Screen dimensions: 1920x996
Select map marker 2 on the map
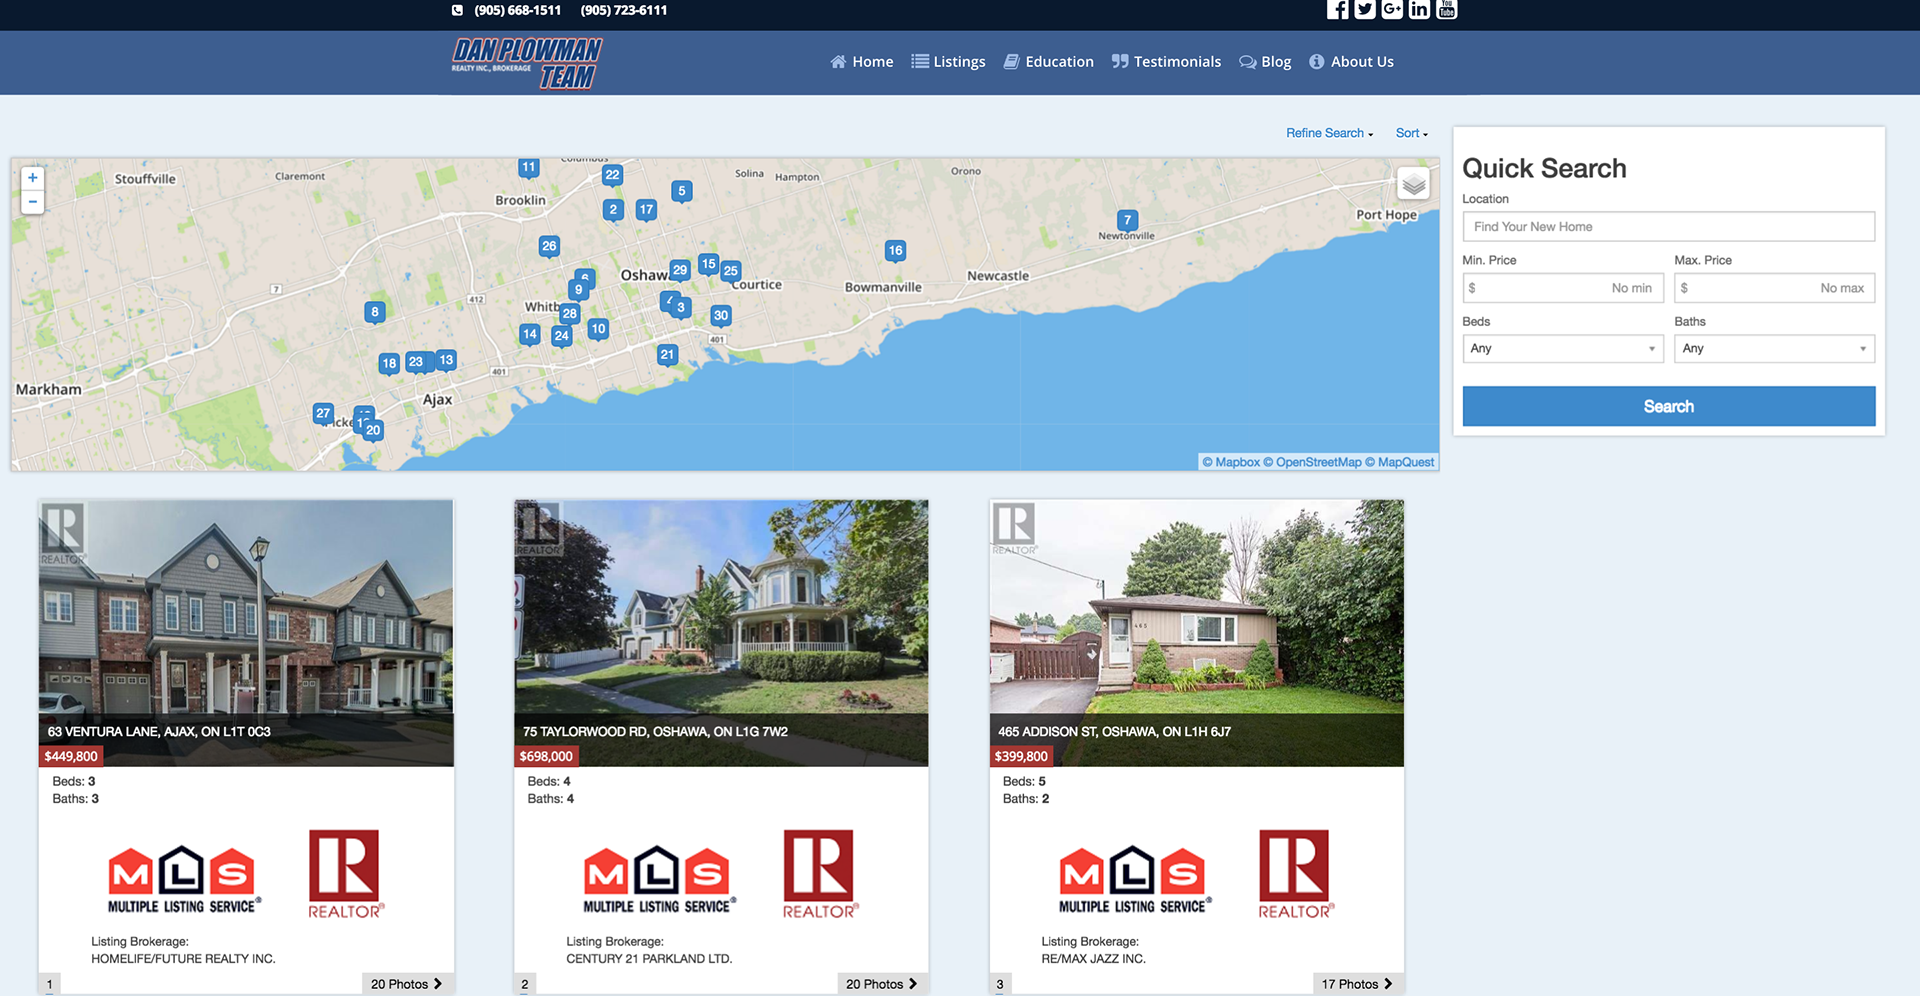click(x=613, y=210)
